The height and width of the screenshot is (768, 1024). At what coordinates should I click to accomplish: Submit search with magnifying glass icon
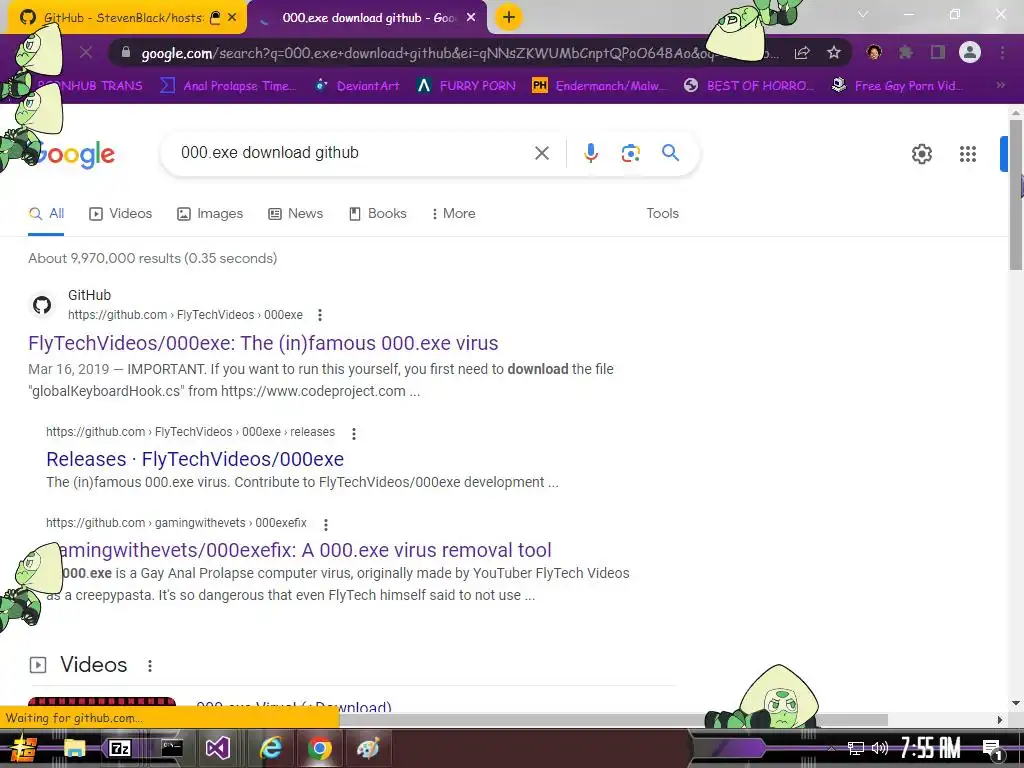671,153
